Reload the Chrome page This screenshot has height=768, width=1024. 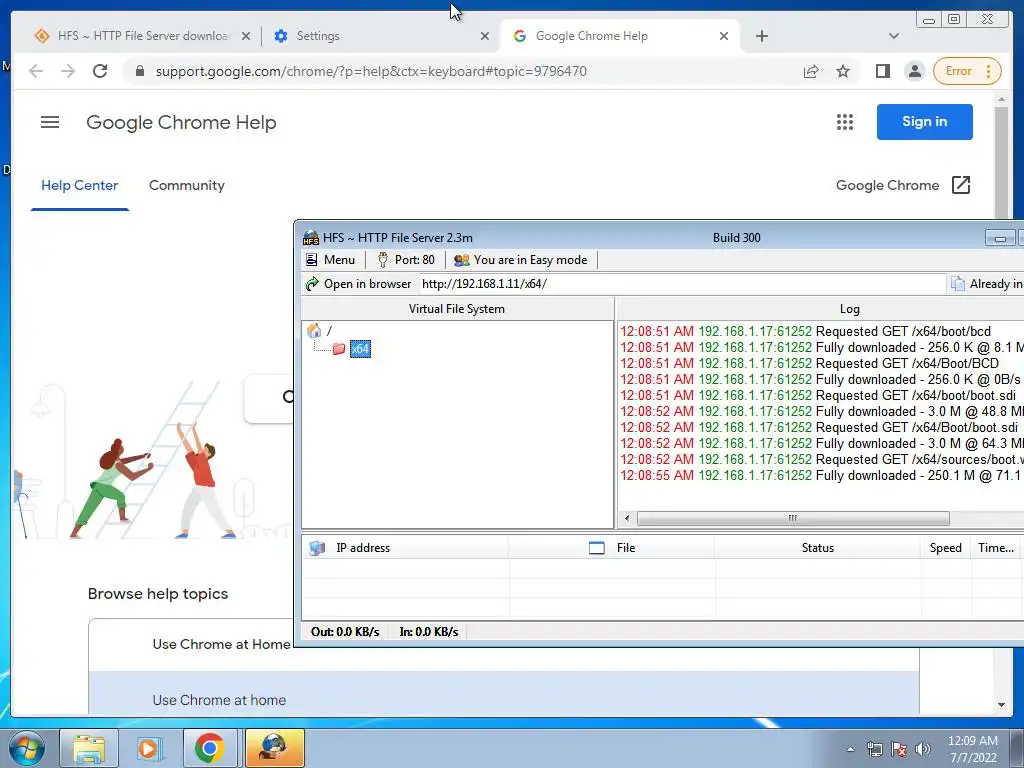point(100,71)
